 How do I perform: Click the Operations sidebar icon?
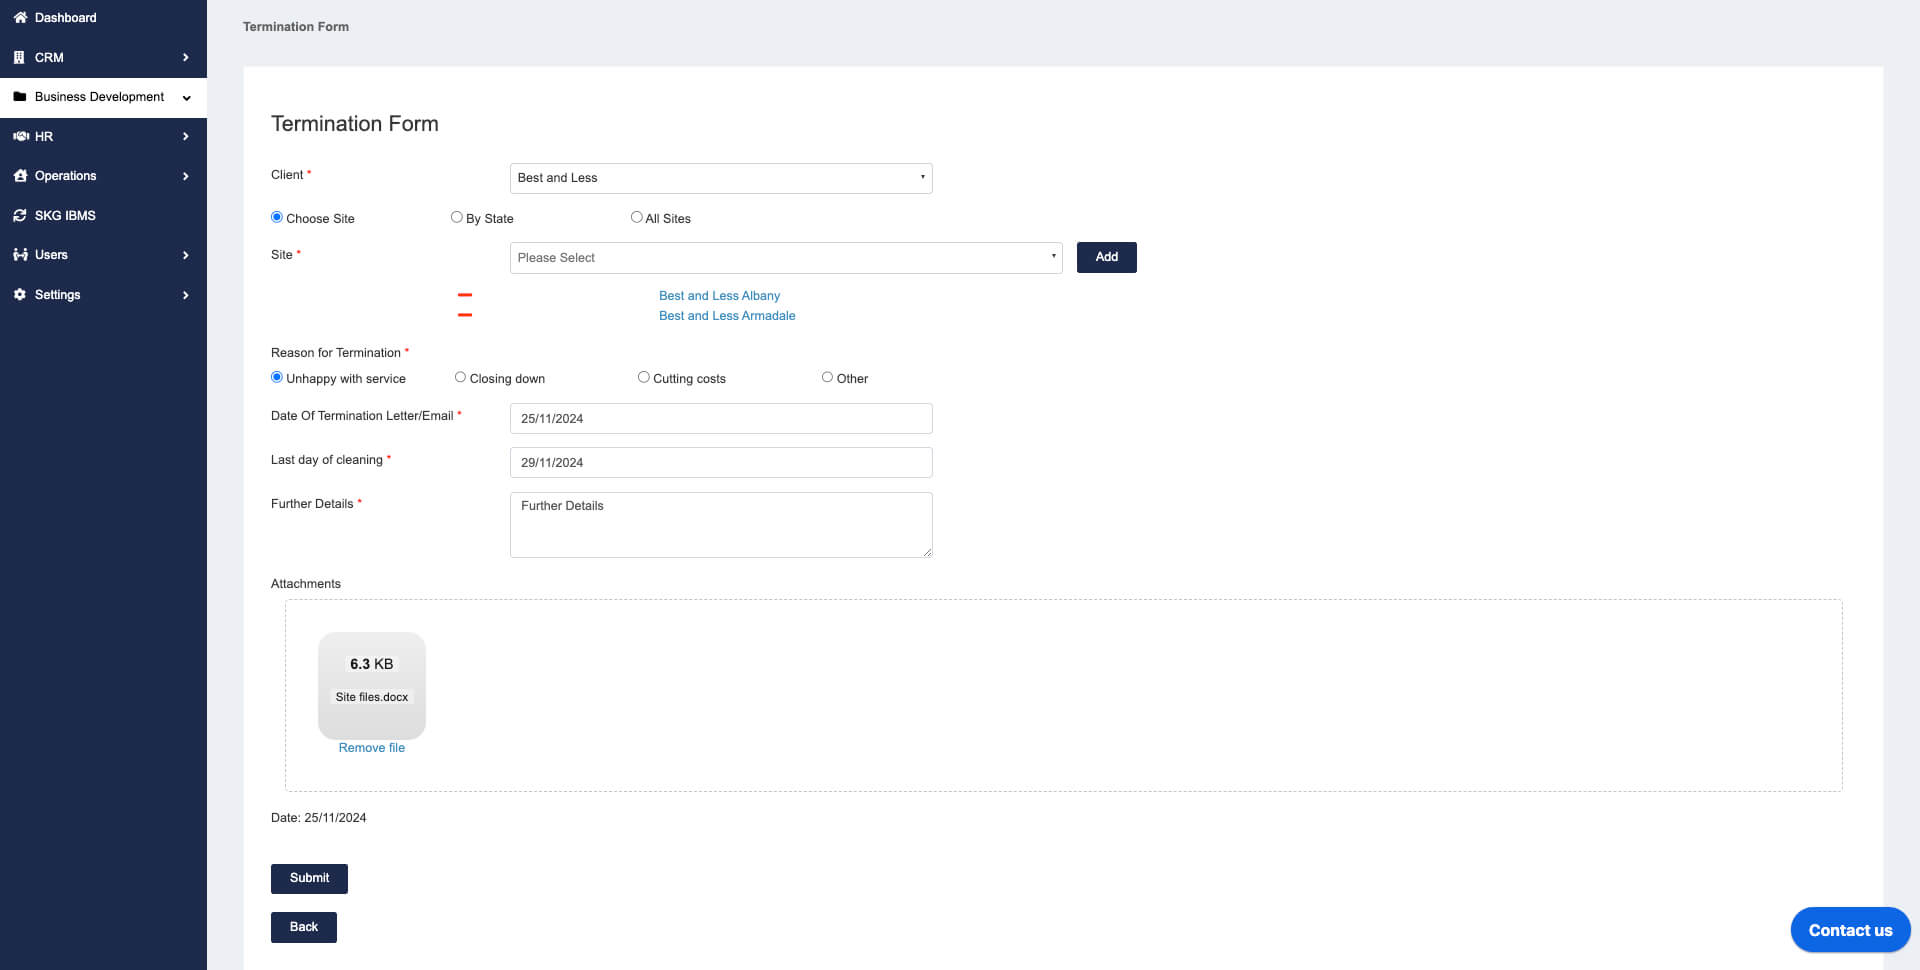[20, 176]
